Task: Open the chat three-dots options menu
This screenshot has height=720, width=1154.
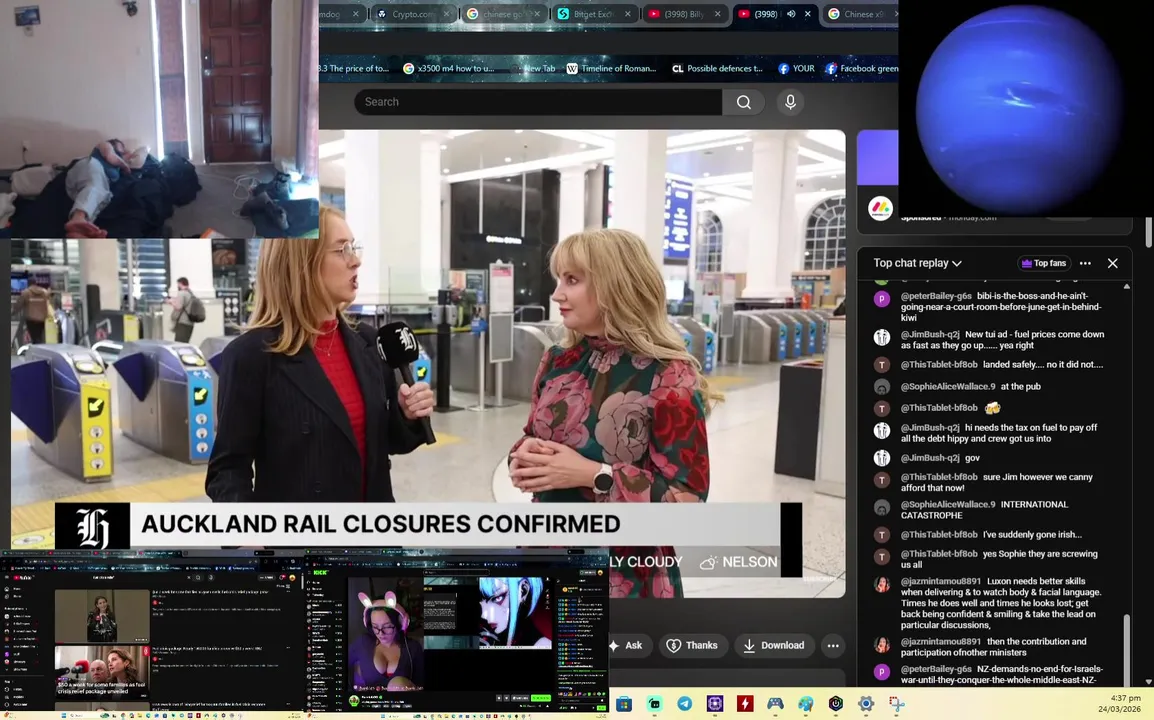Action: pos(1086,263)
